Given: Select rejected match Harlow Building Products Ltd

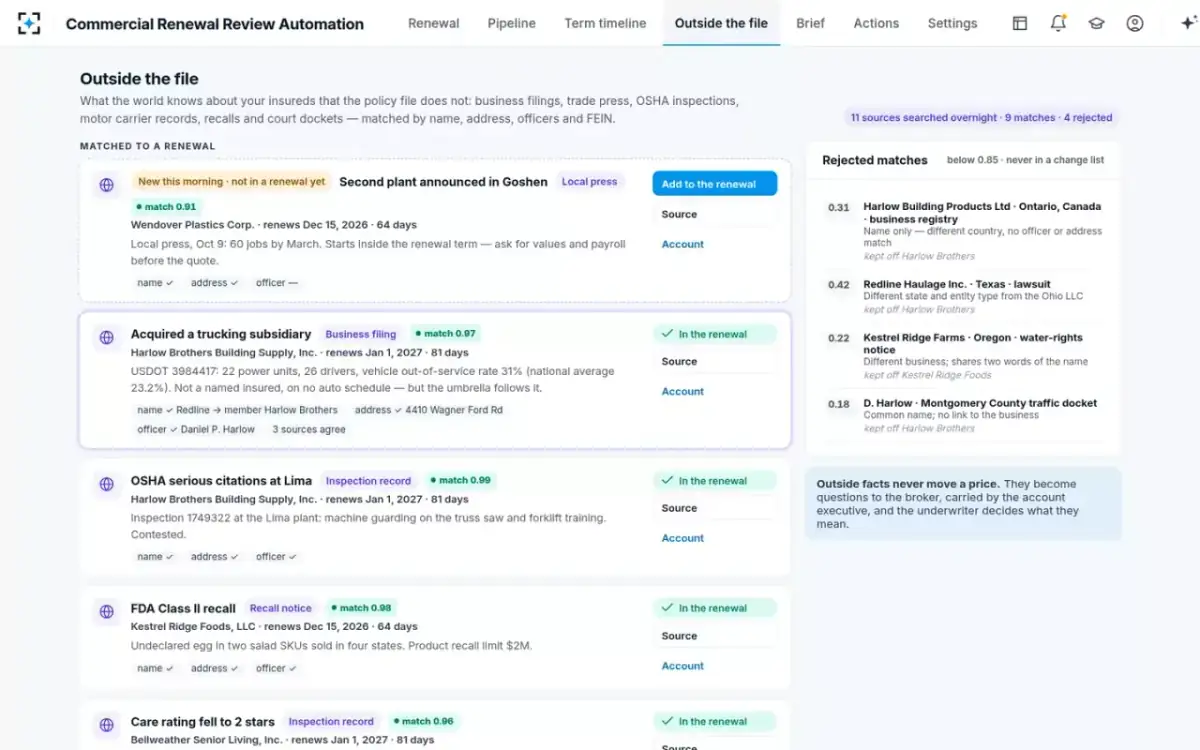Looking at the screenshot, I should [x=965, y=233].
